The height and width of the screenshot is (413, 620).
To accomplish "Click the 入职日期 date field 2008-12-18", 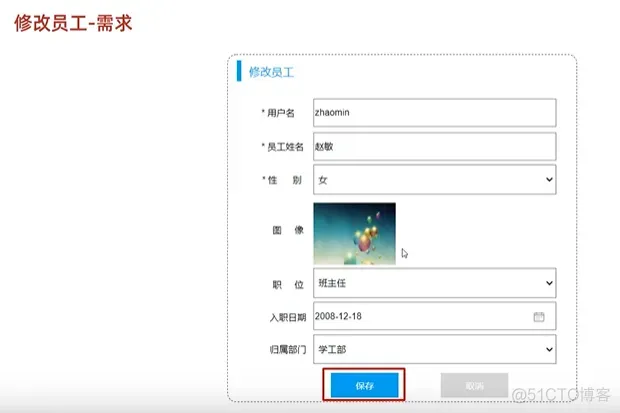I will pos(435,316).
